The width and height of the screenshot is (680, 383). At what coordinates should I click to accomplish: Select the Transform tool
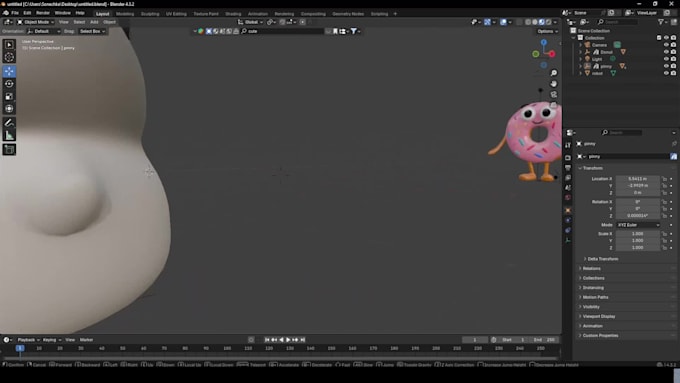pos(9,109)
